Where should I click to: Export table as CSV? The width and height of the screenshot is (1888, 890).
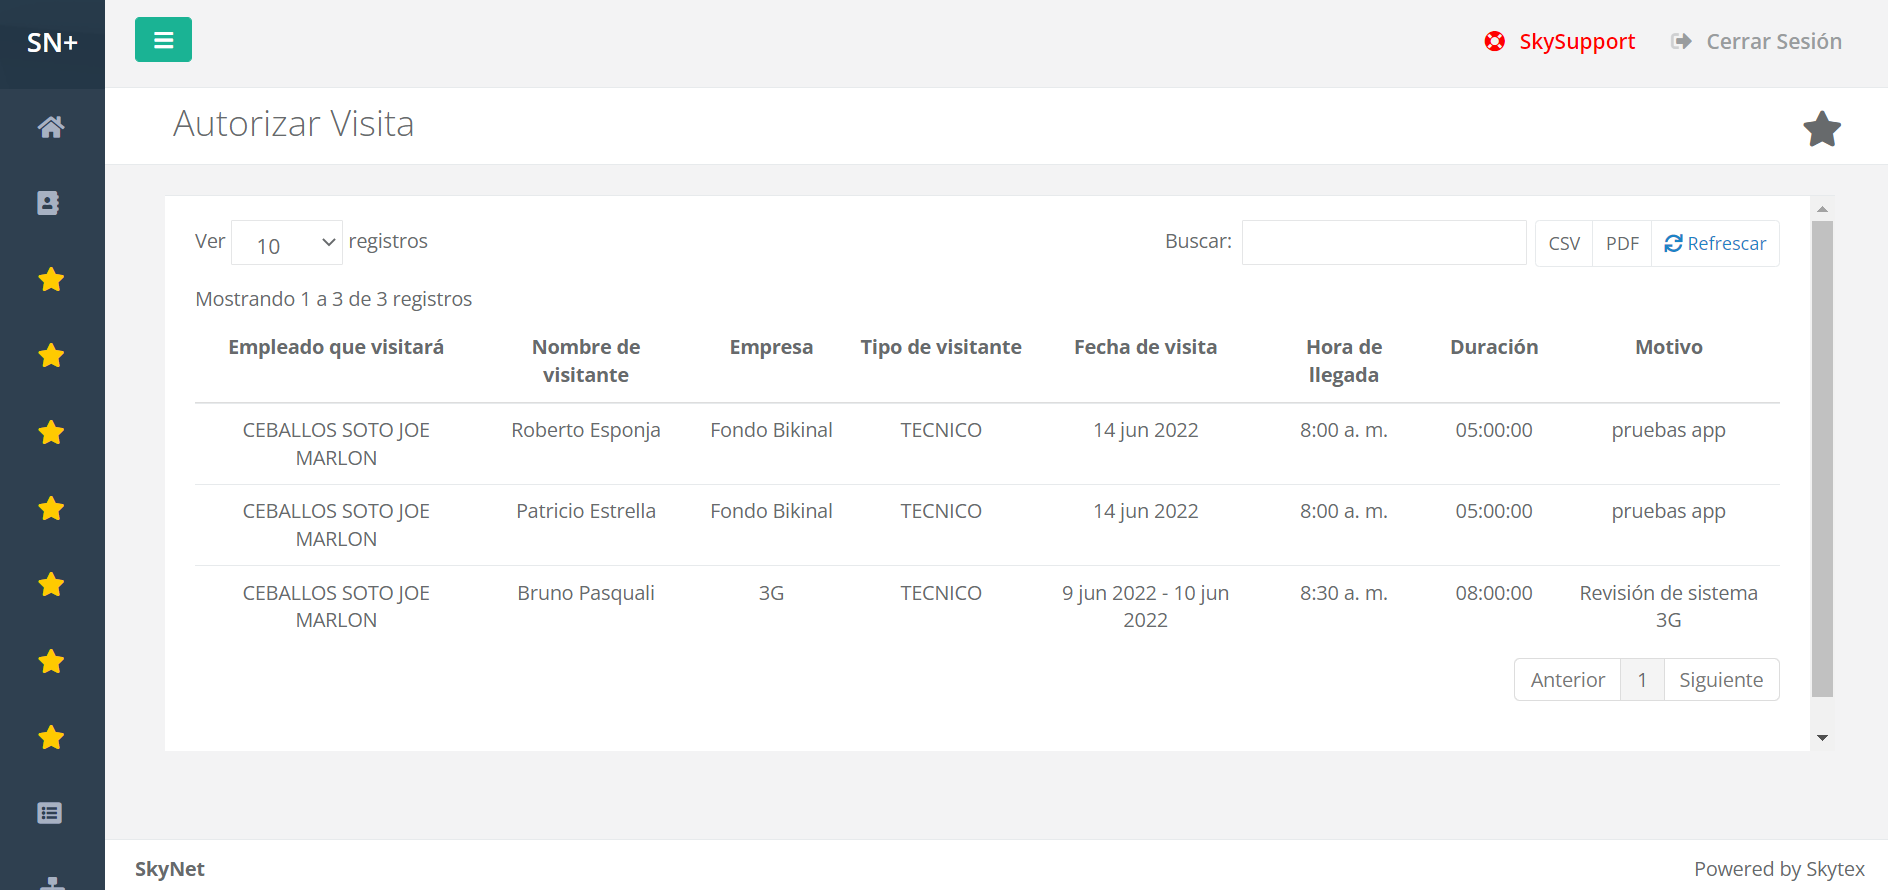point(1564,244)
